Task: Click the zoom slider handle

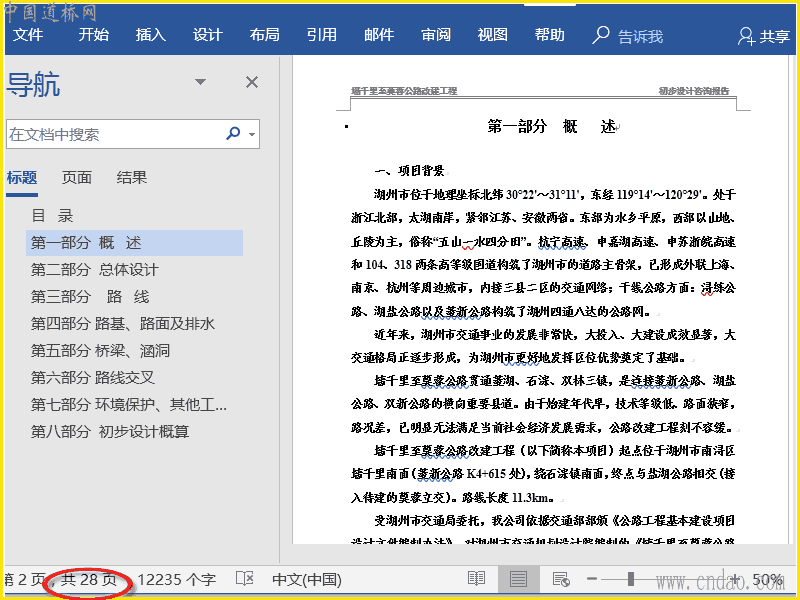Action: tap(631, 579)
